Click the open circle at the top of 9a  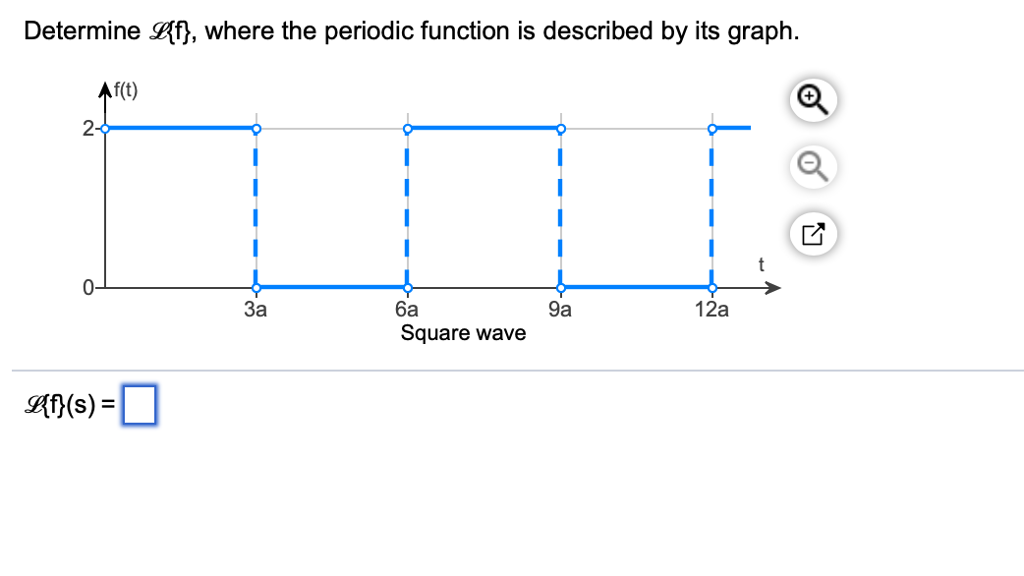pos(560,128)
